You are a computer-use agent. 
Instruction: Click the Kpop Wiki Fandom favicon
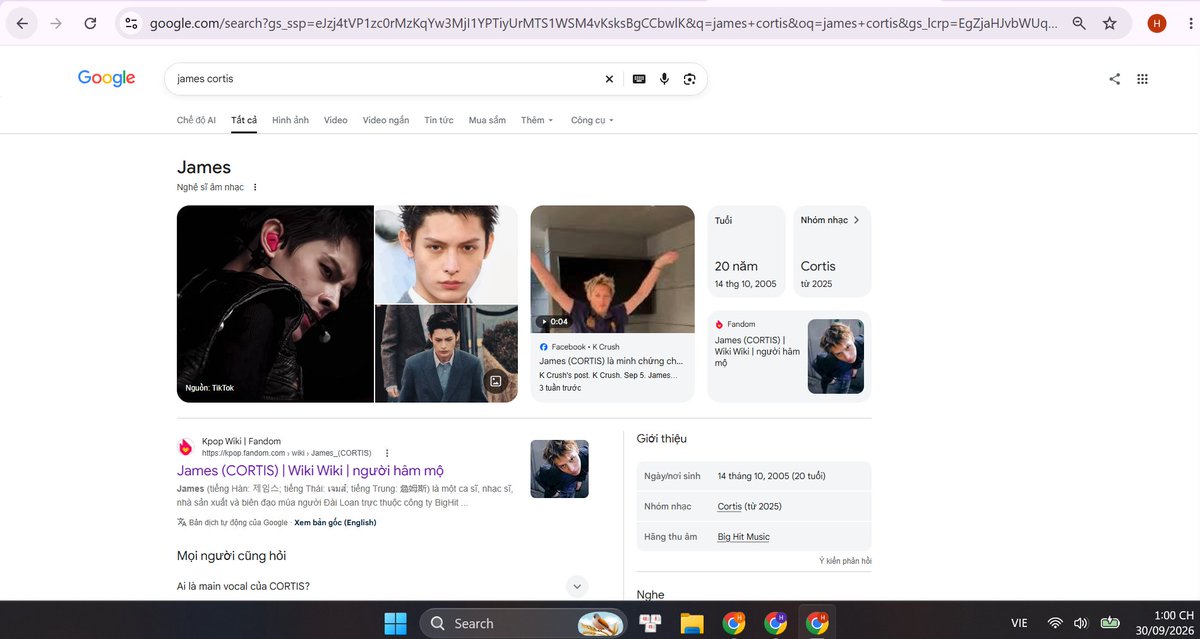(185, 447)
